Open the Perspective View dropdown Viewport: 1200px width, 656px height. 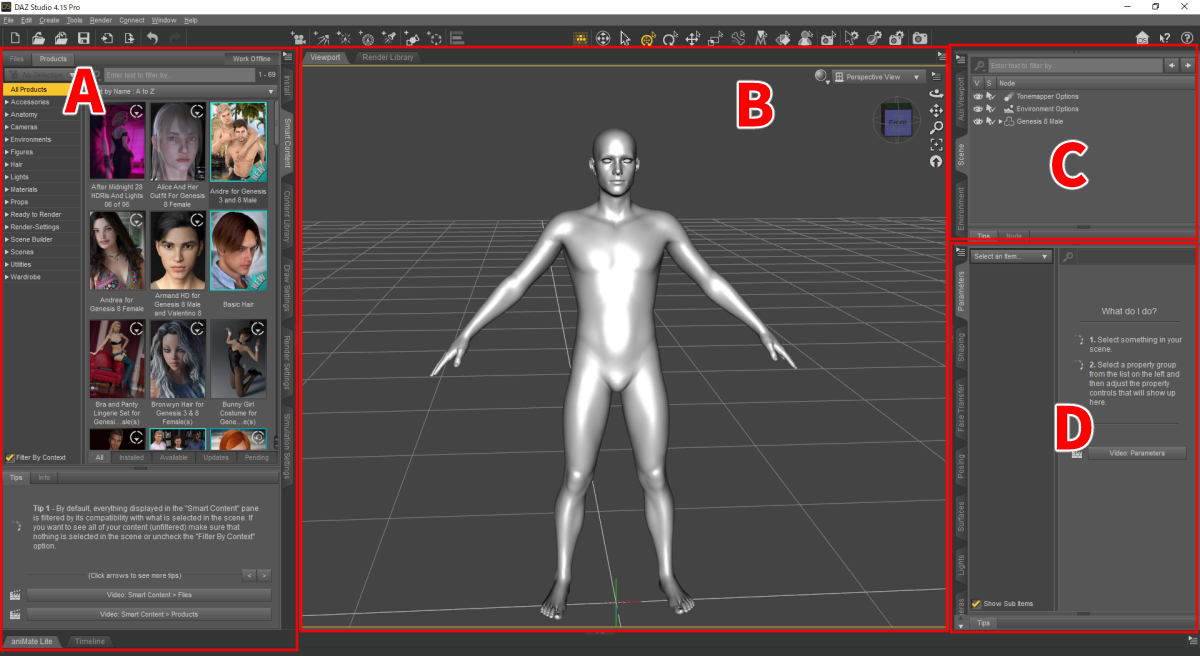[877, 76]
